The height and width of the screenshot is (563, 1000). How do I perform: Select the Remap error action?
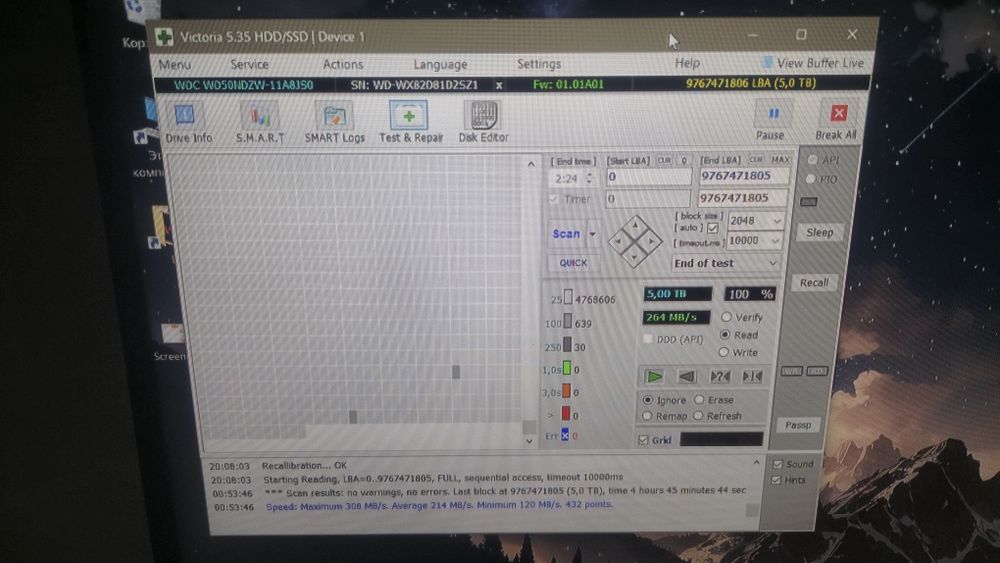coord(647,416)
